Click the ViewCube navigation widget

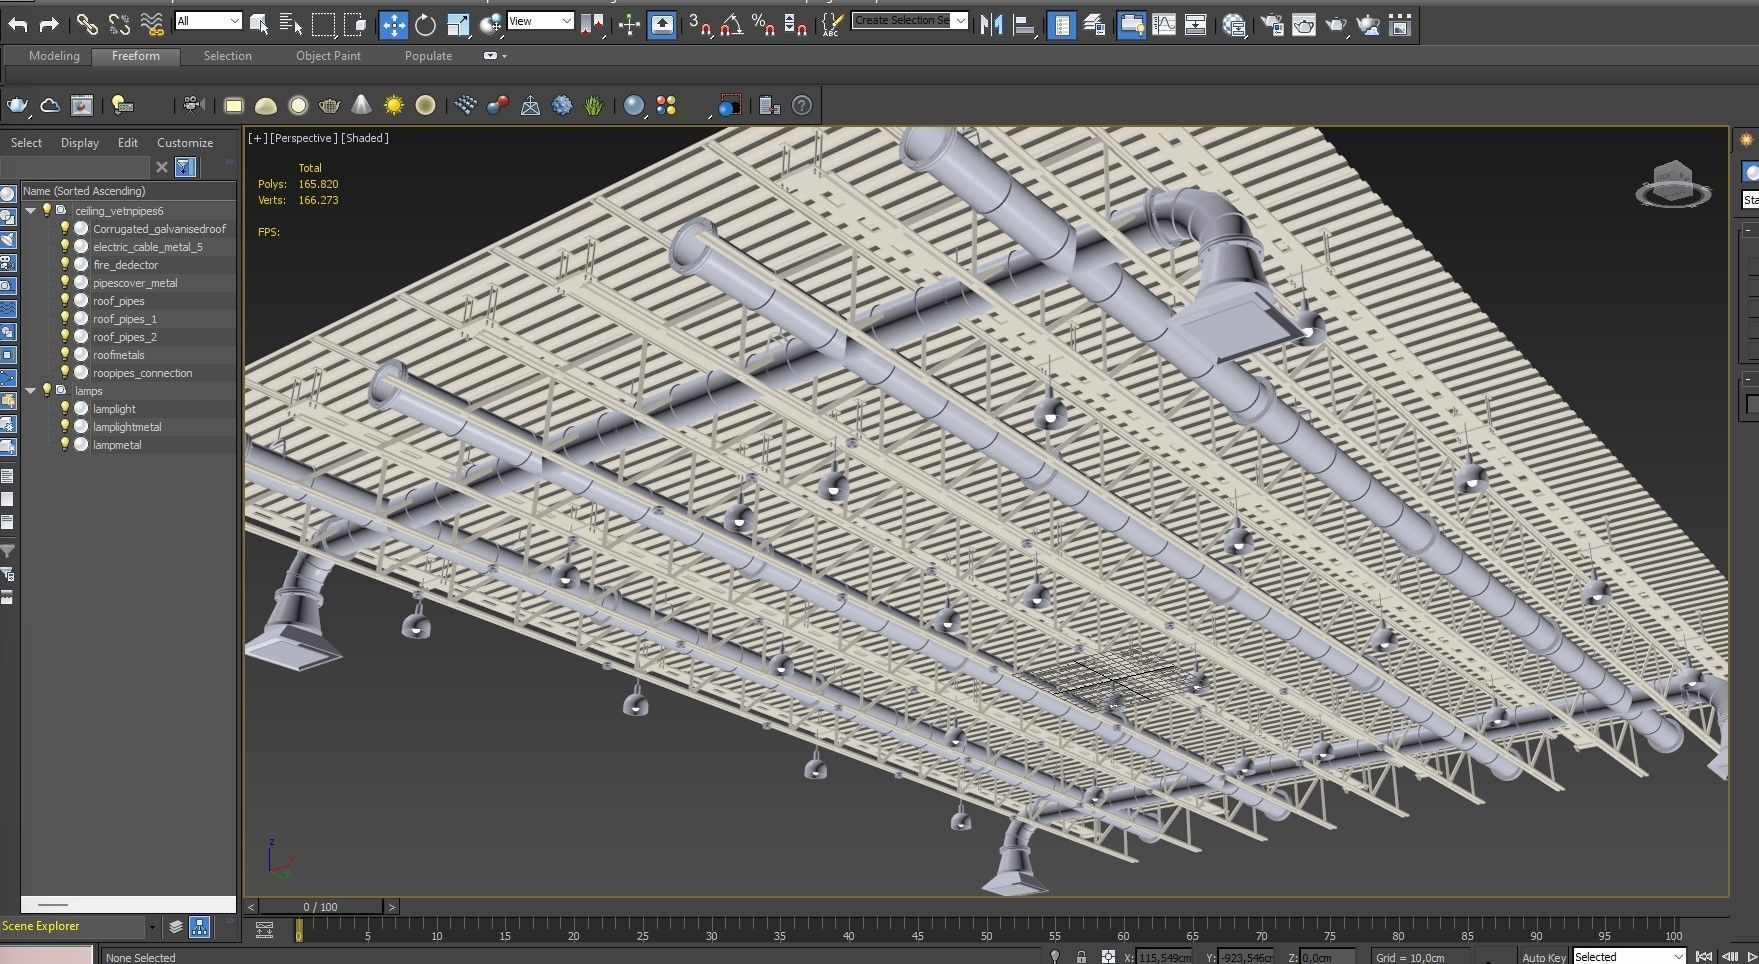pos(1673,185)
